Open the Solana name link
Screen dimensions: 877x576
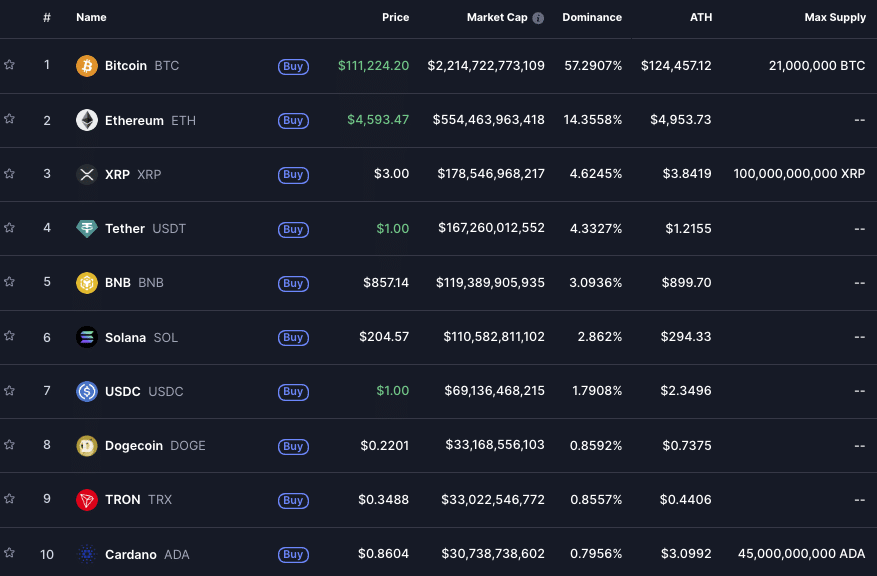125,337
